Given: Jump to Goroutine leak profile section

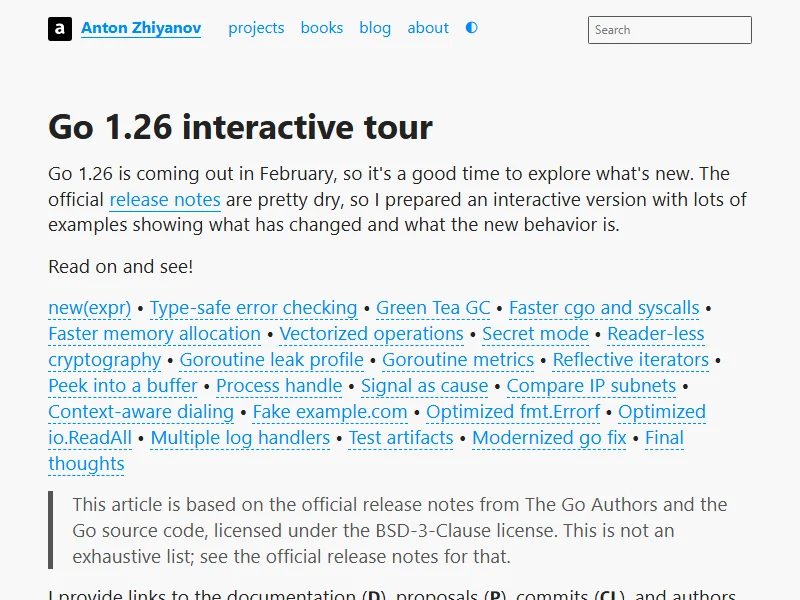Looking at the screenshot, I should click(272, 360).
